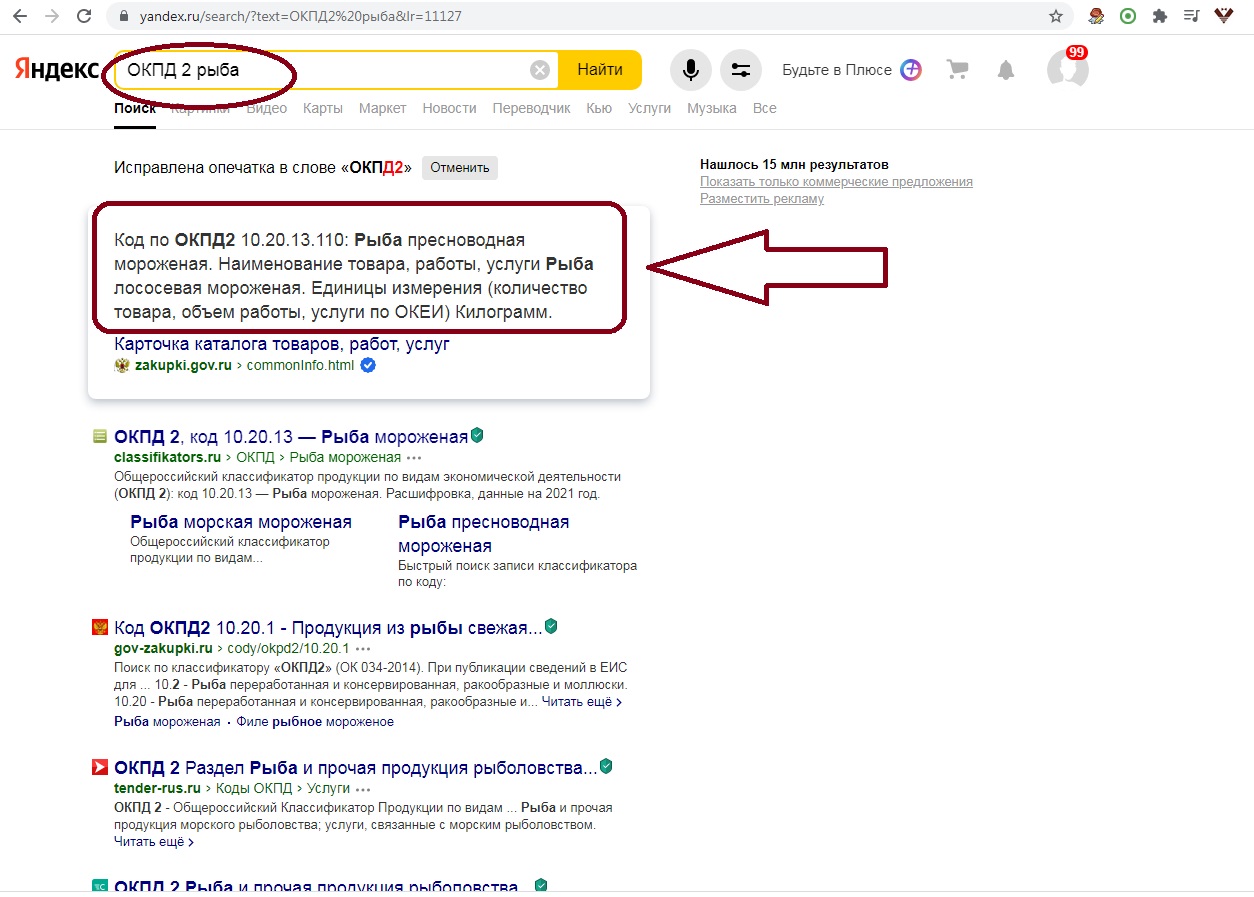1254x897 pixels.
Task: Clear the search field with X icon
Action: click(540, 70)
